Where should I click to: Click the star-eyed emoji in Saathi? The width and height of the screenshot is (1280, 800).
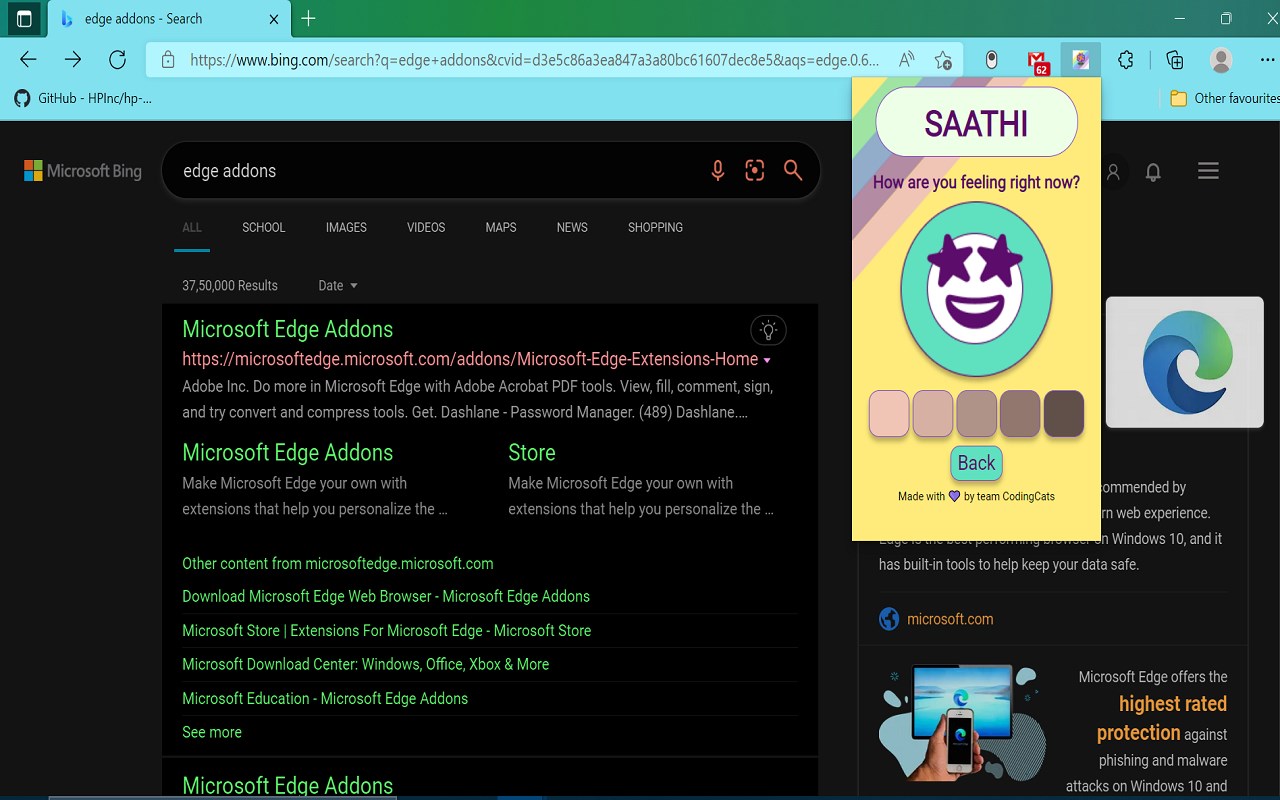[x=976, y=288]
